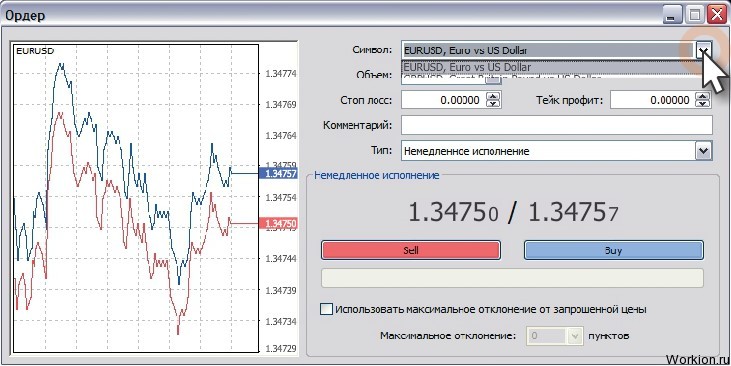The height and width of the screenshot is (366, 731).
Task: Click the ask price quote 1.34757
Action: [573, 213]
